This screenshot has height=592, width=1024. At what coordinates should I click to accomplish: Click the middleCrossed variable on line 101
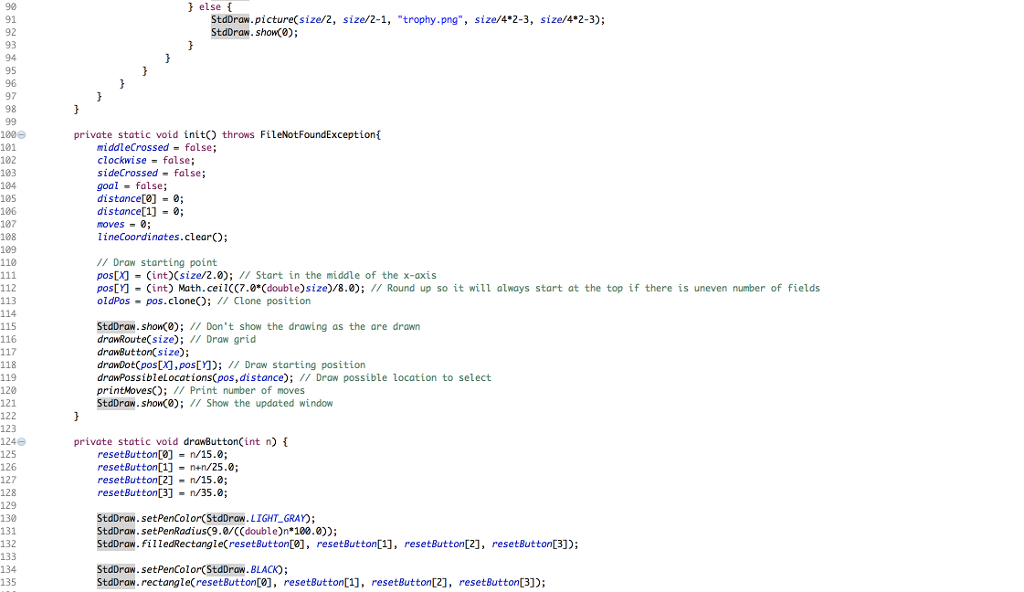[x=132, y=147]
